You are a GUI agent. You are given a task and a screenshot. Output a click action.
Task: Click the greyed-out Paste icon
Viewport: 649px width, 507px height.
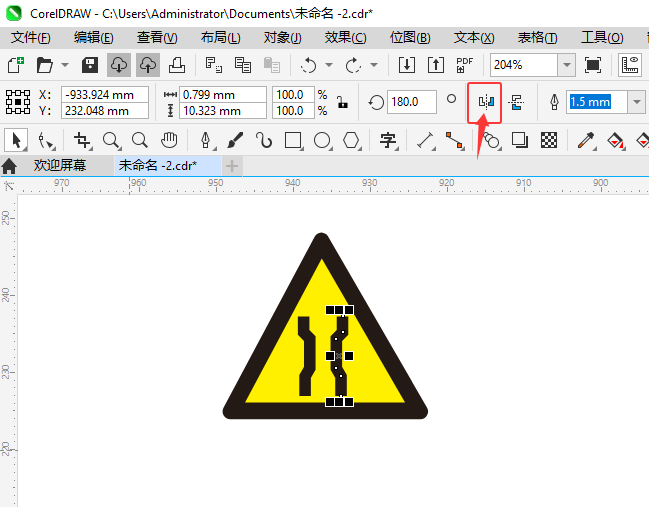[272, 65]
